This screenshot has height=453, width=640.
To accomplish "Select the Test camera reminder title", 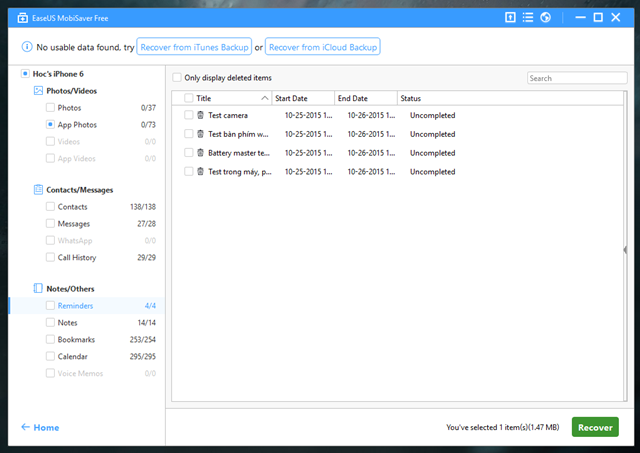I will click(x=228, y=115).
